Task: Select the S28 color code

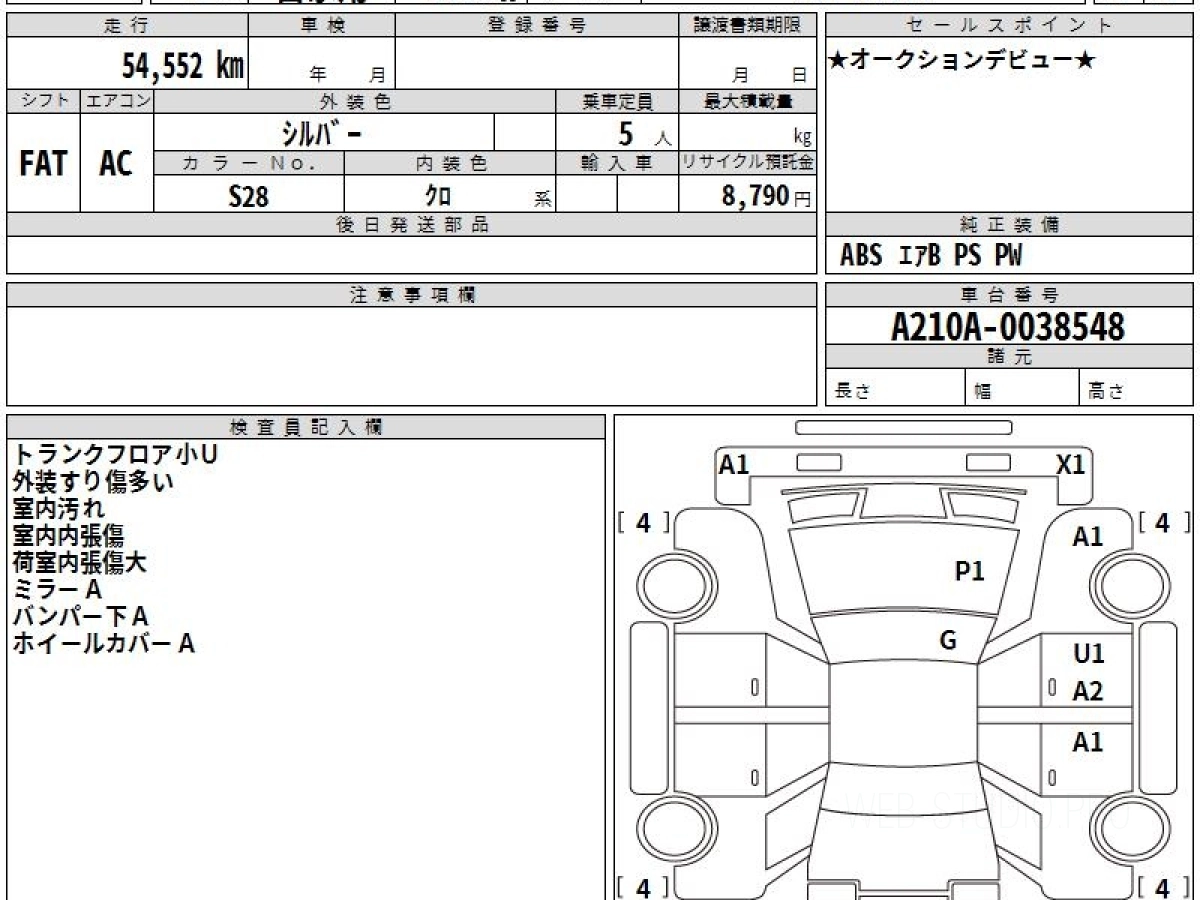Action: (x=249, y=196)
